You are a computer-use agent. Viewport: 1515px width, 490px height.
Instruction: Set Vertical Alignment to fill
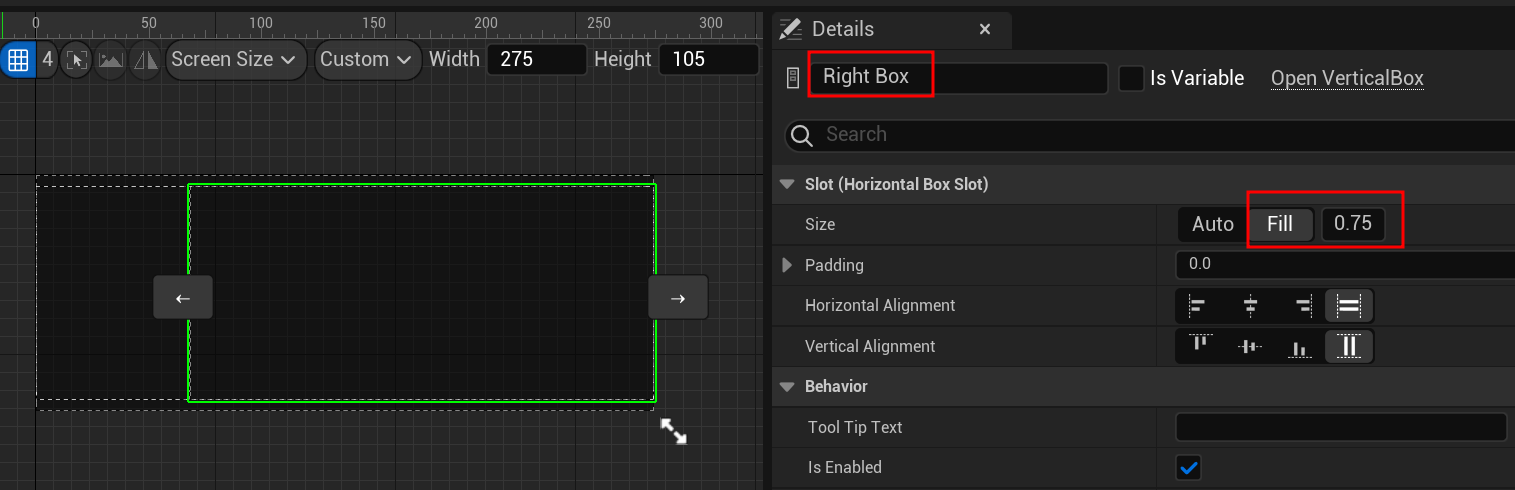1349,346
